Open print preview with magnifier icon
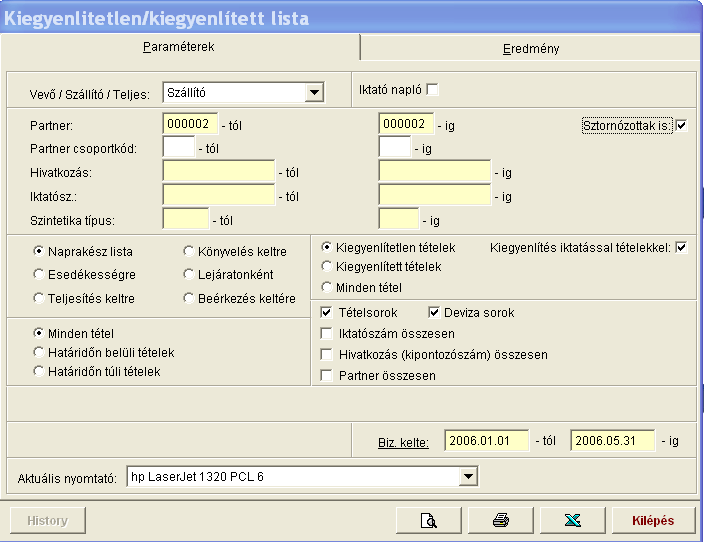Screen dimensions: 704x542 pyautogui.click(x=429, y=520)
